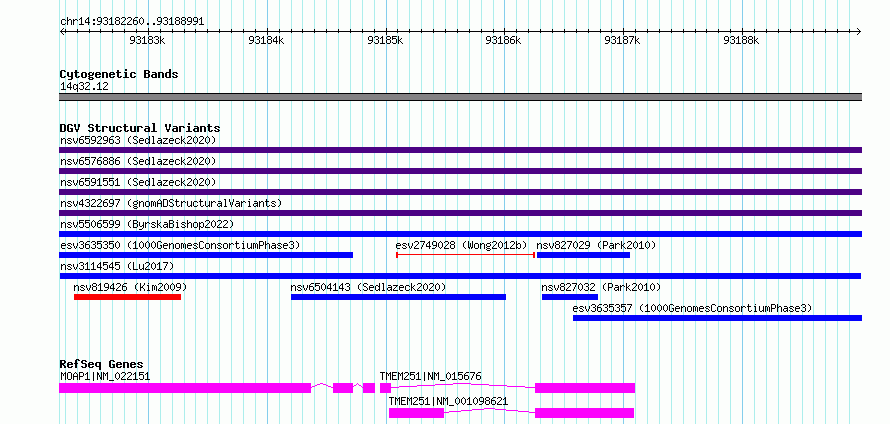This screenshot has height=424, width=890.
Task: Click the blue bar under nsv6504143
Action: [x=398, y=297]
